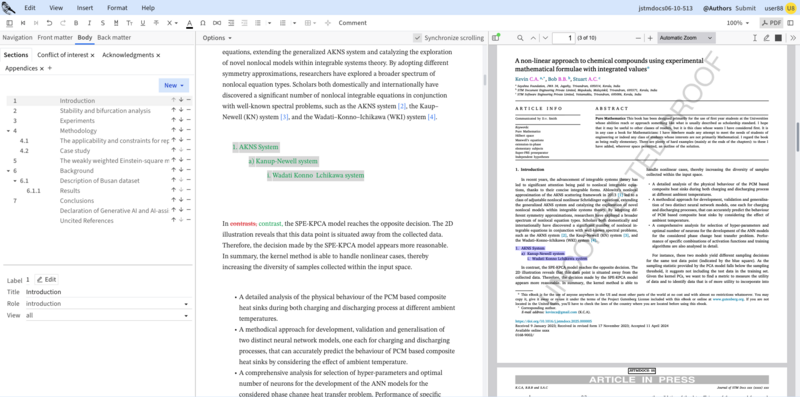Screen dimensions: 800x397
Task: Open the 100% zoom dropdown
Action: [x=738, y=23]
